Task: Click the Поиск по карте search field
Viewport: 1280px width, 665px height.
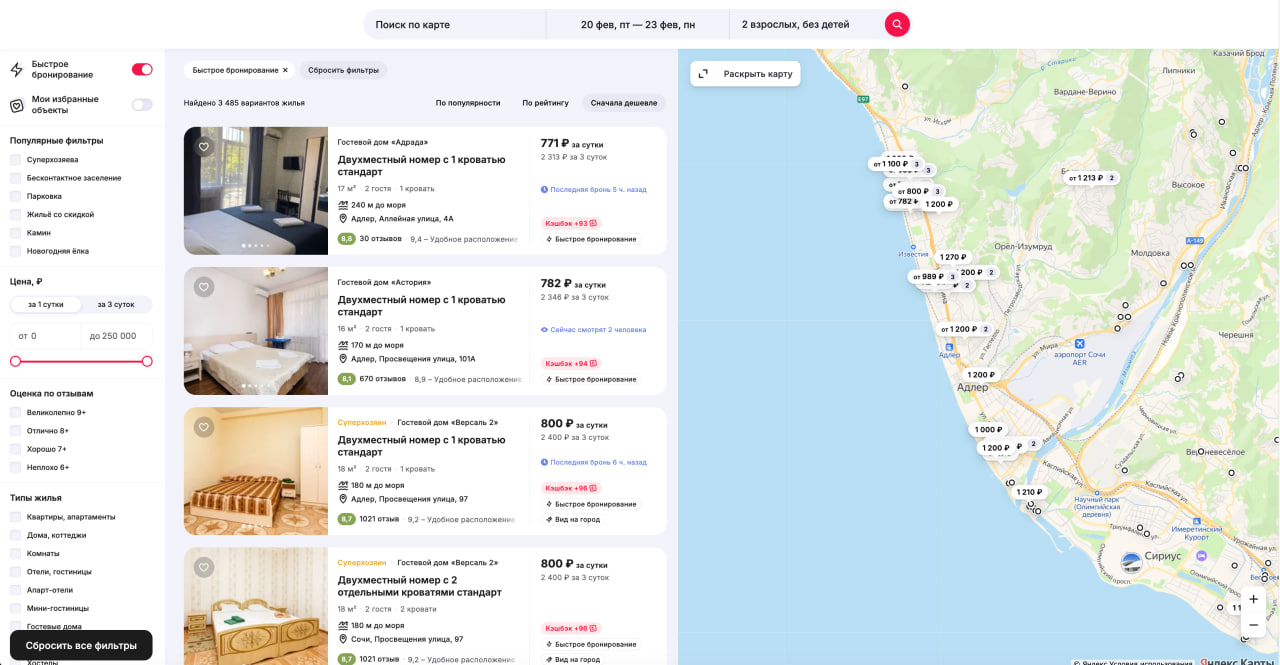Action: (x=455, y=24)
